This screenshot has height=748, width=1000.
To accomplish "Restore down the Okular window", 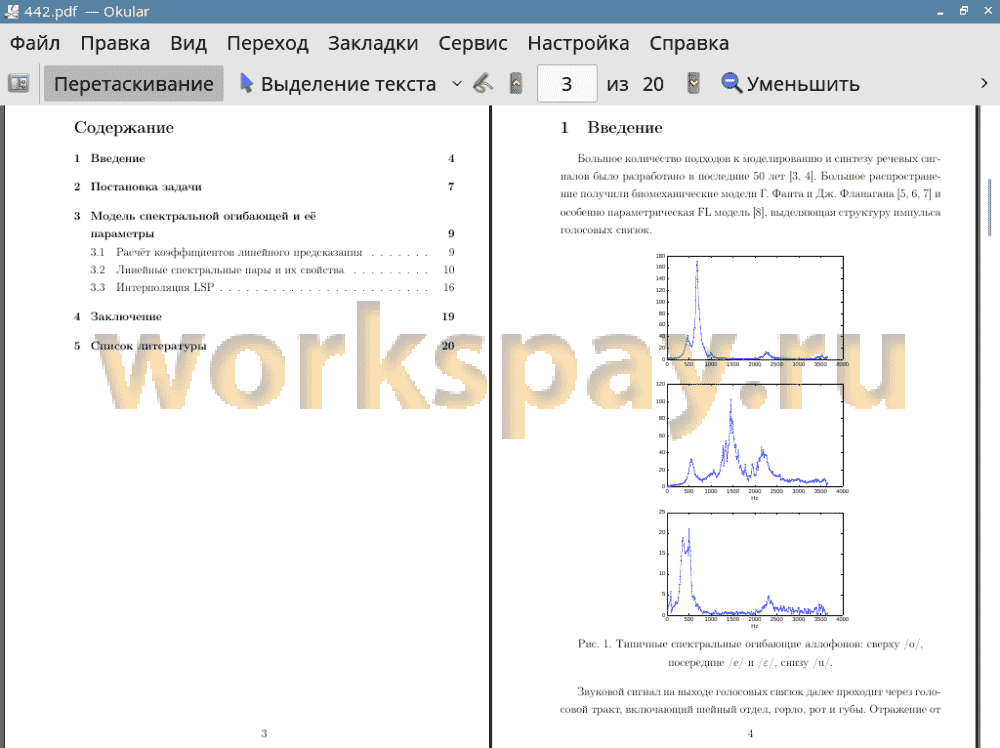I will click(x=964, y=11).
